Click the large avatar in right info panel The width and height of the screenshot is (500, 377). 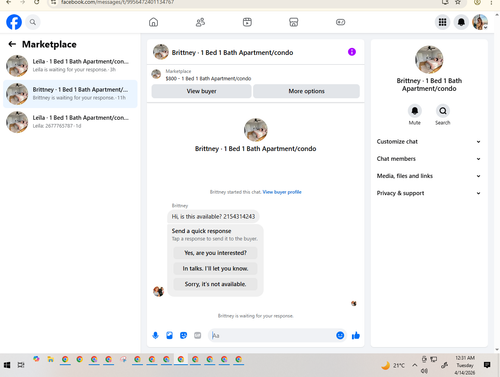(429, 60)
